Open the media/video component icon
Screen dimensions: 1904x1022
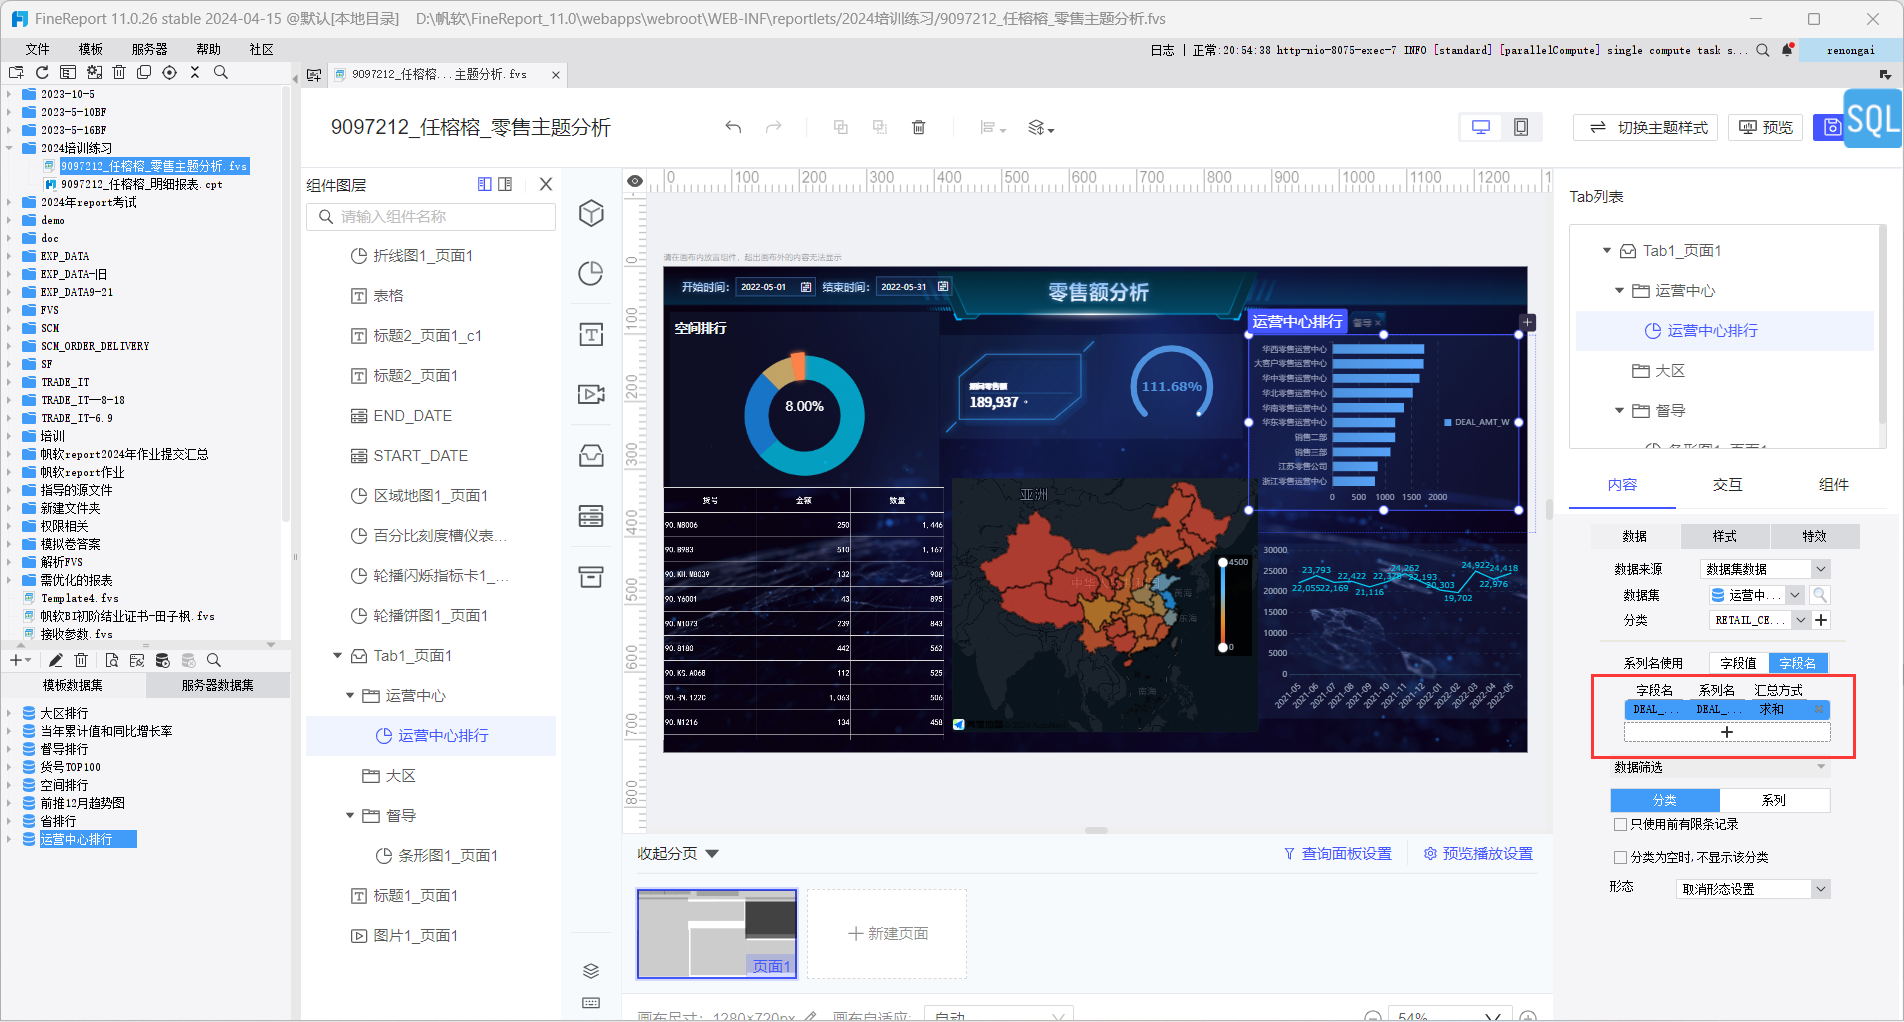(x=591, y=394)
